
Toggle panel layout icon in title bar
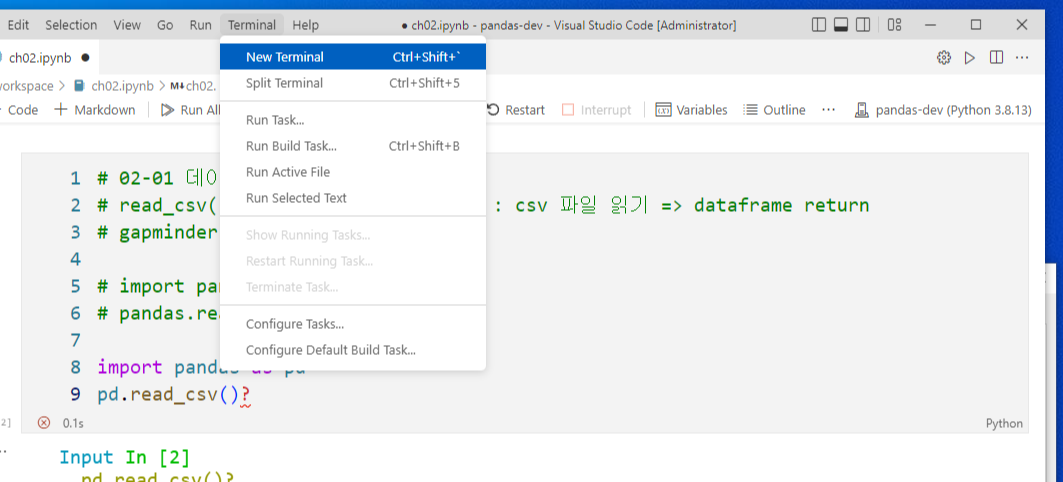841,25
